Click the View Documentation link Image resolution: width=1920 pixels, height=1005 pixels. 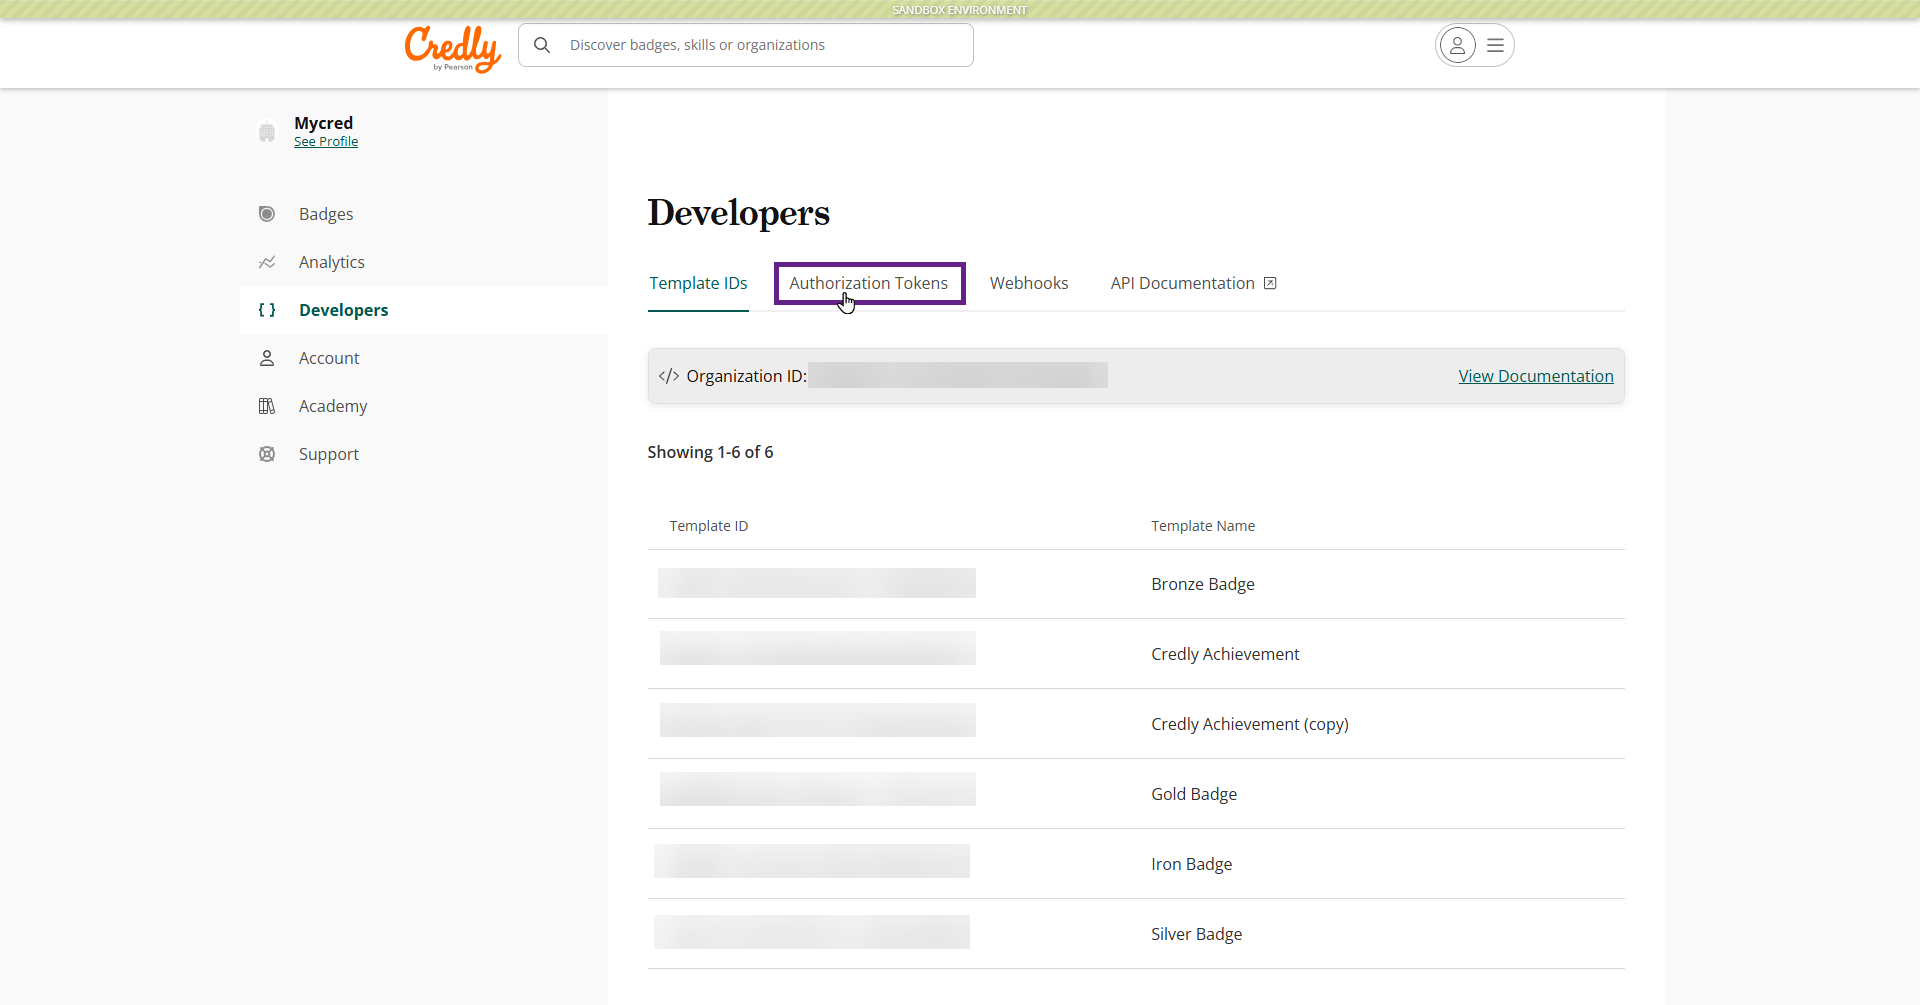tap(1535, 376)
